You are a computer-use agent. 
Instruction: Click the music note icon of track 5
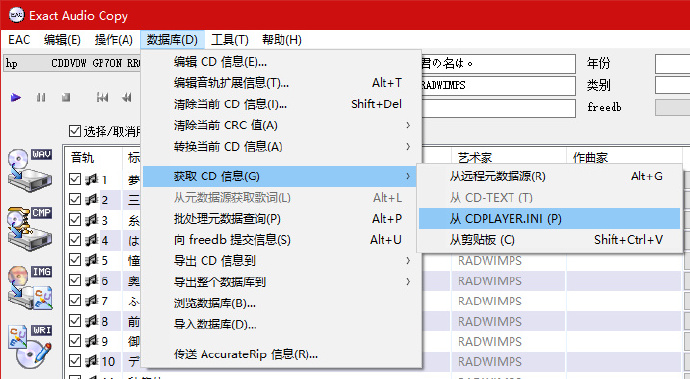coord(92,260)
